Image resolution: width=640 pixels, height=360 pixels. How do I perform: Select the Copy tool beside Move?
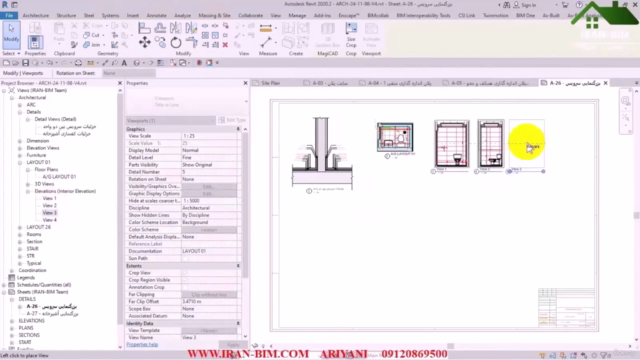pyautogui.click(x=160, y=42)
